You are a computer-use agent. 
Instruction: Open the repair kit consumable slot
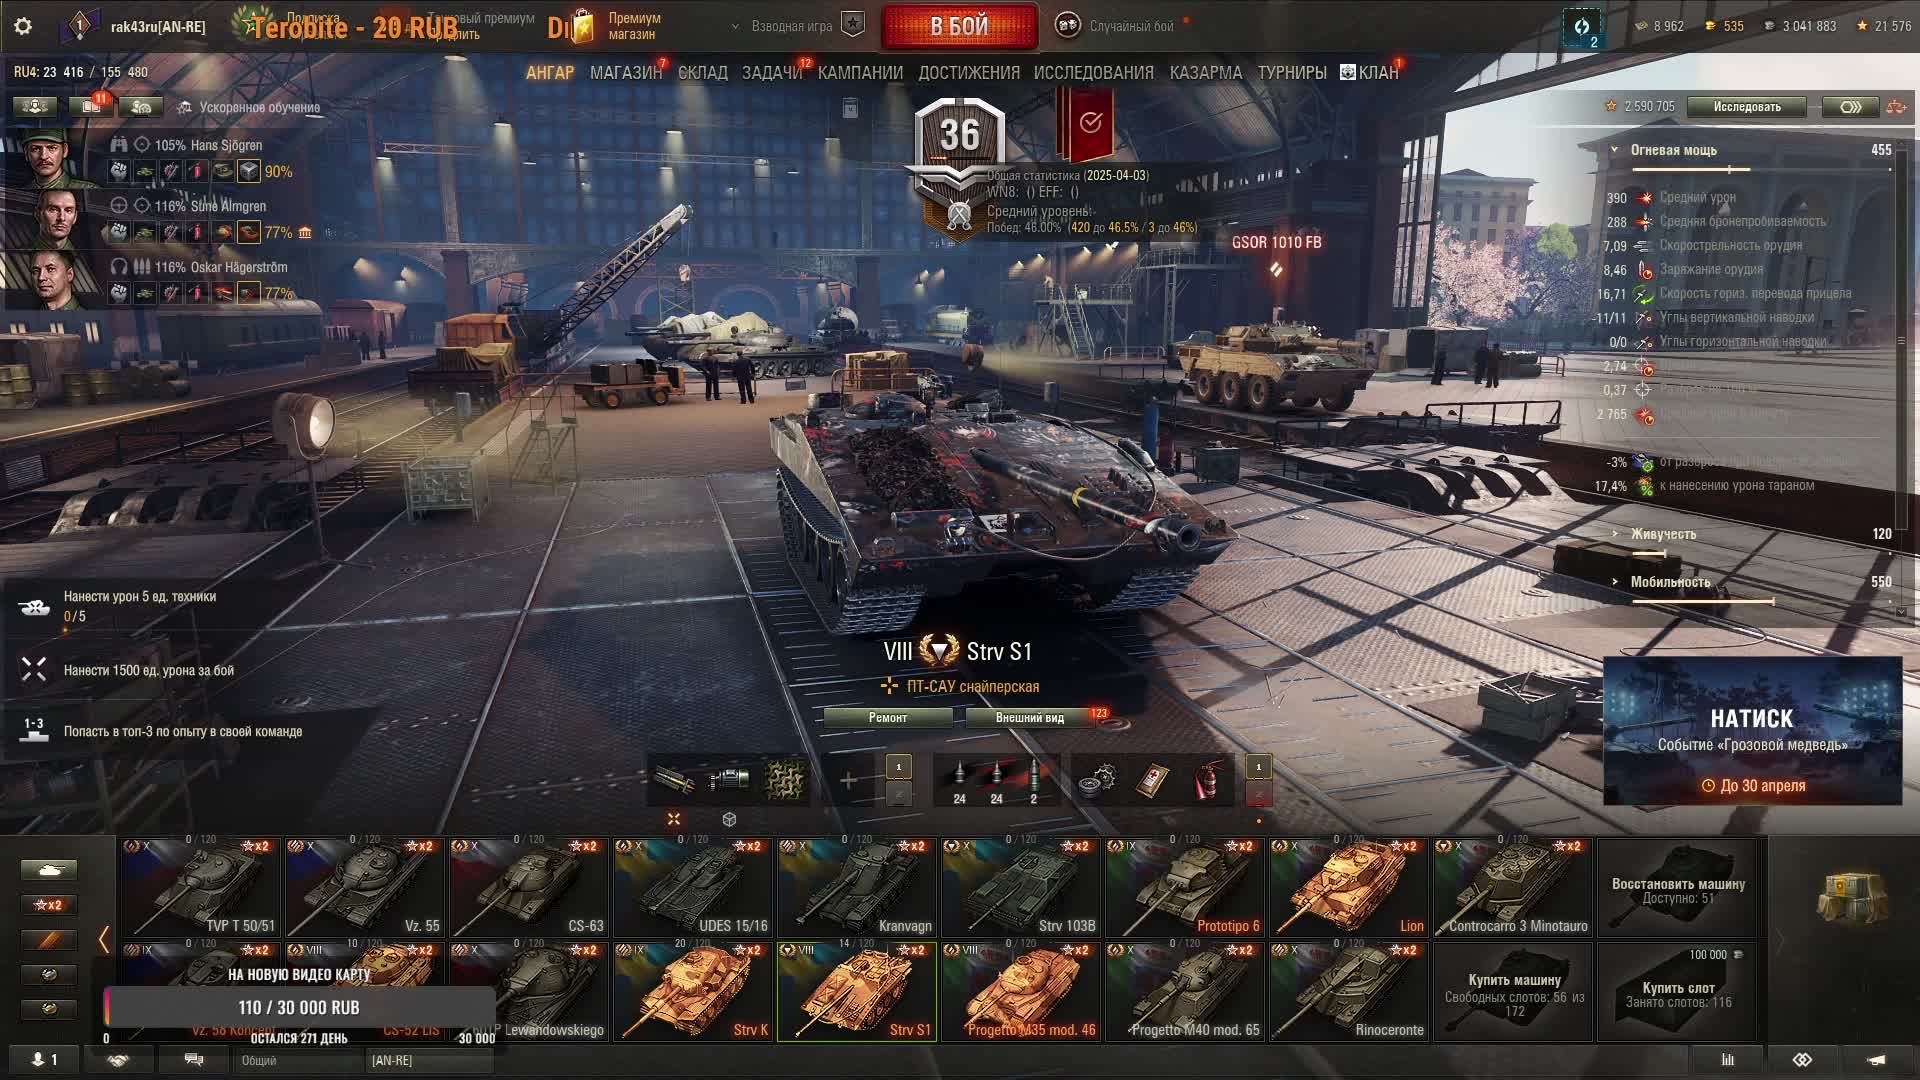point(1097,781)
